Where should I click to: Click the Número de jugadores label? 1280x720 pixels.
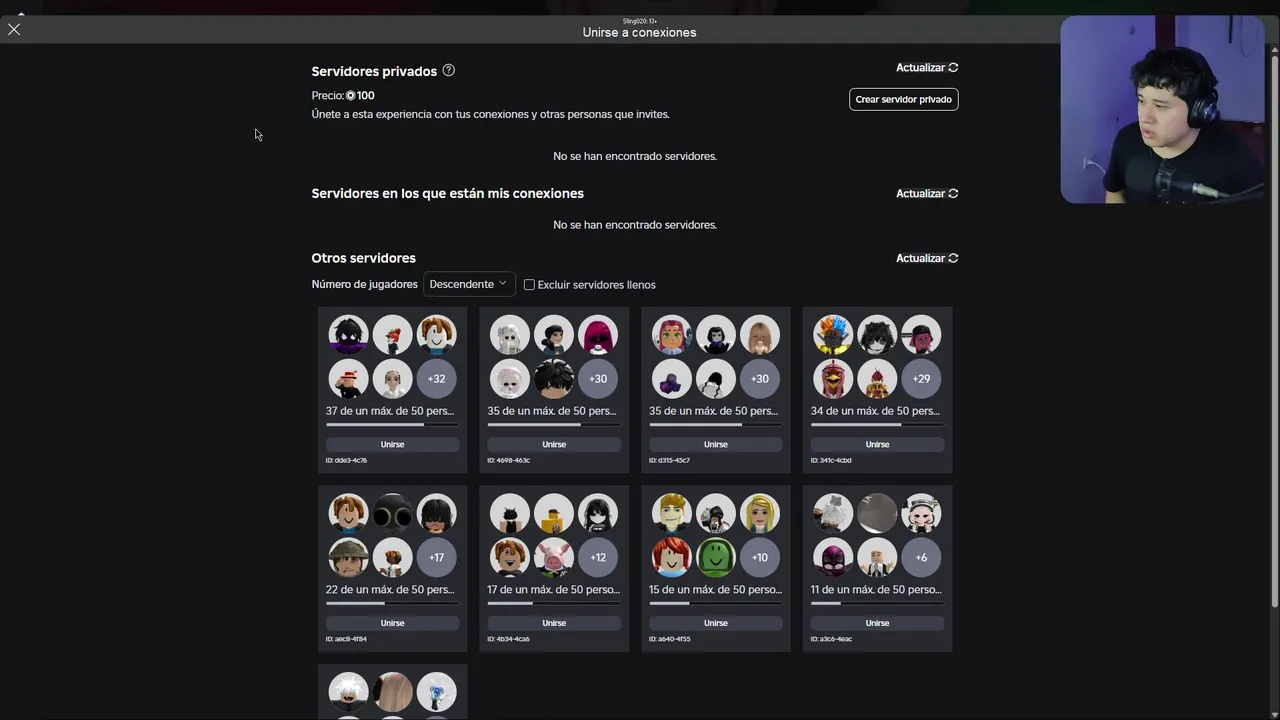click(x=364, y=285)
